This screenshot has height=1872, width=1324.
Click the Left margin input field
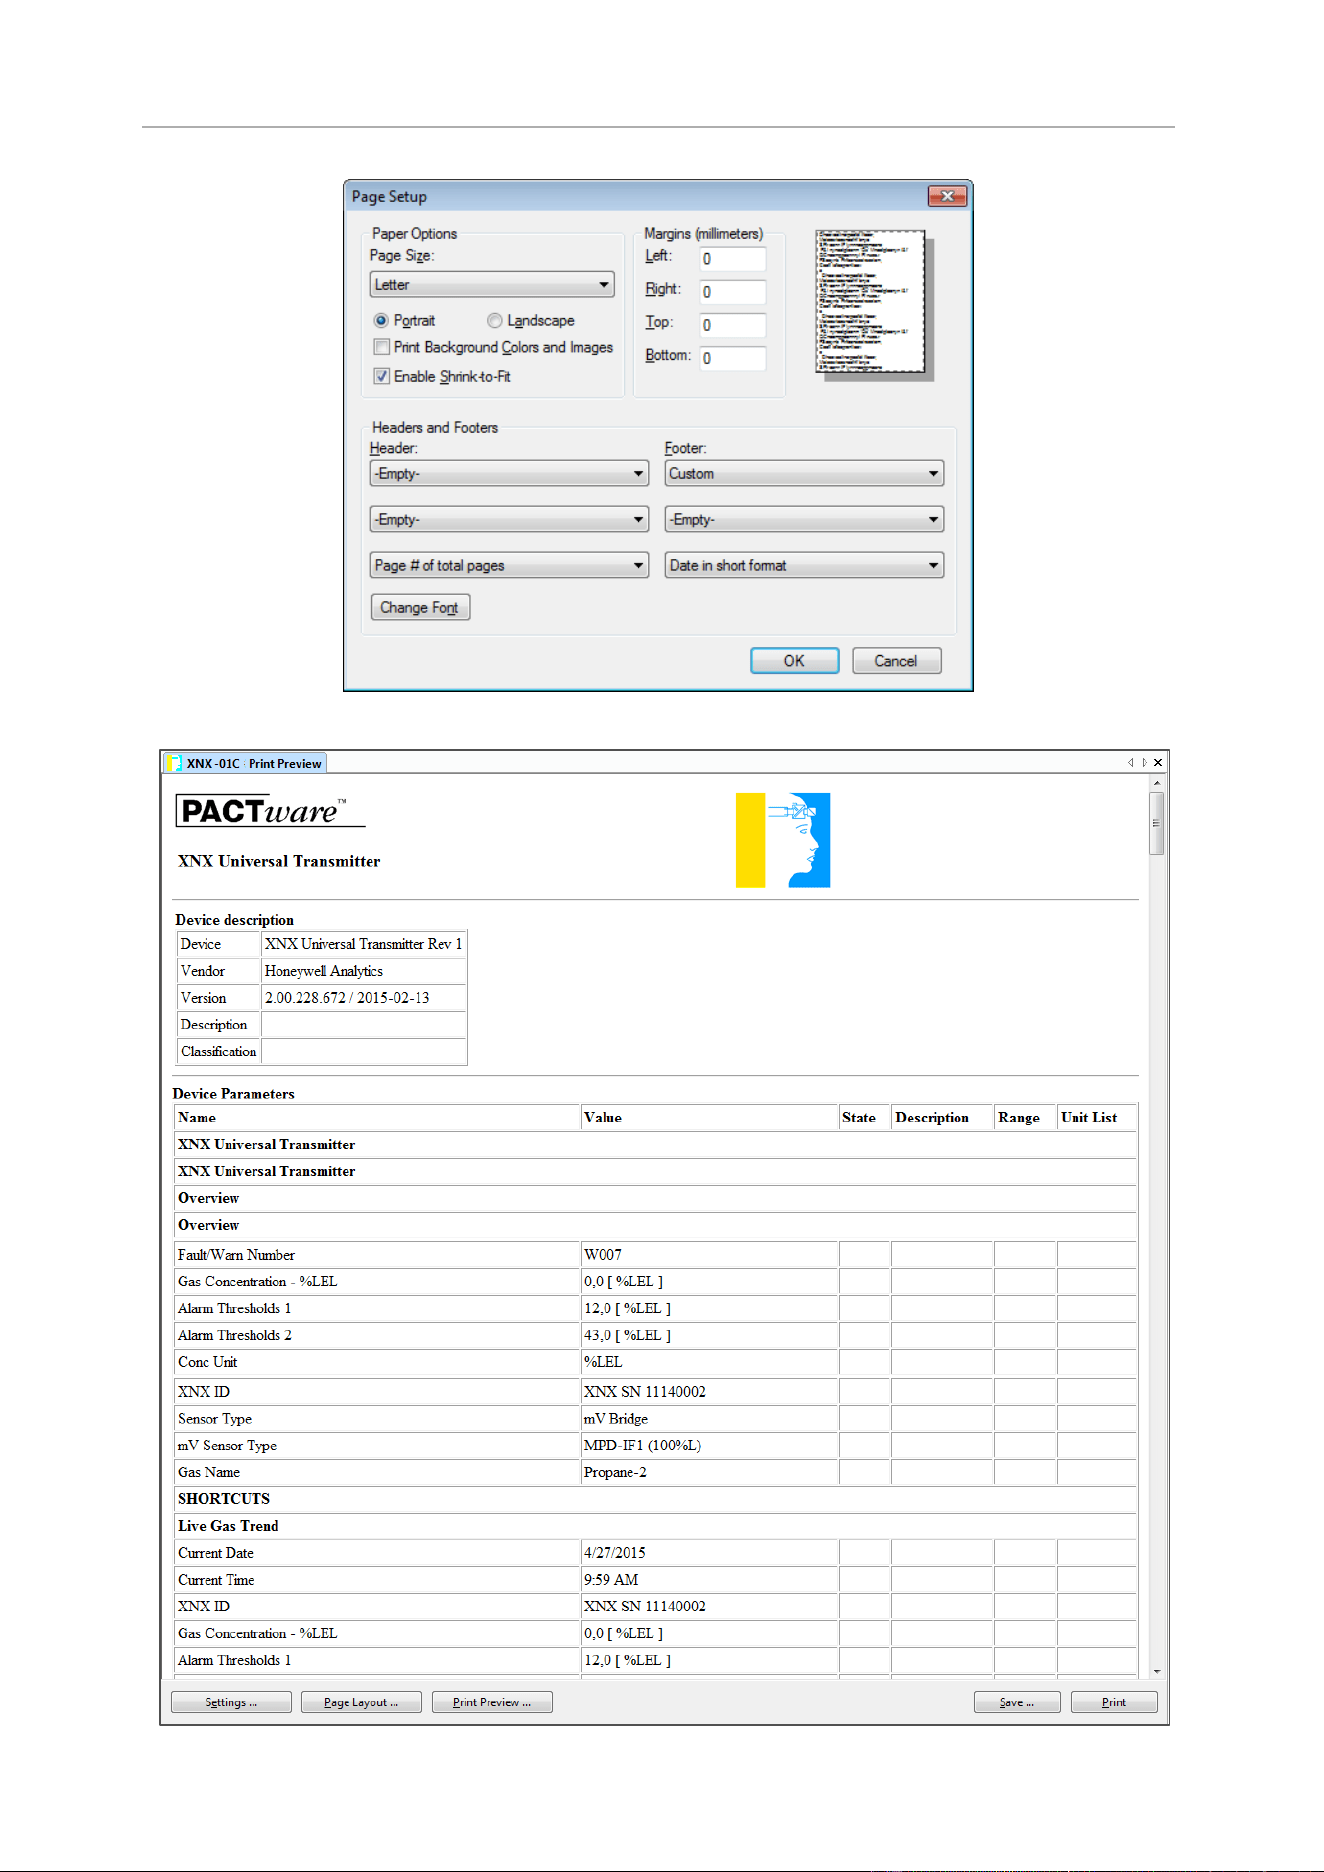pyautogui.click(x=733, y=259)
